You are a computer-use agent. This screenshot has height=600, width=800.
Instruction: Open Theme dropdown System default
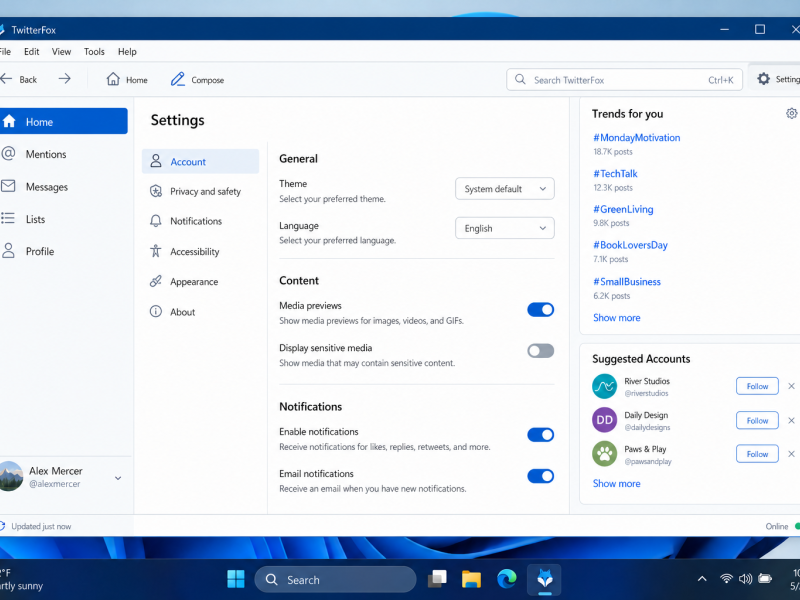click(505, 189)
